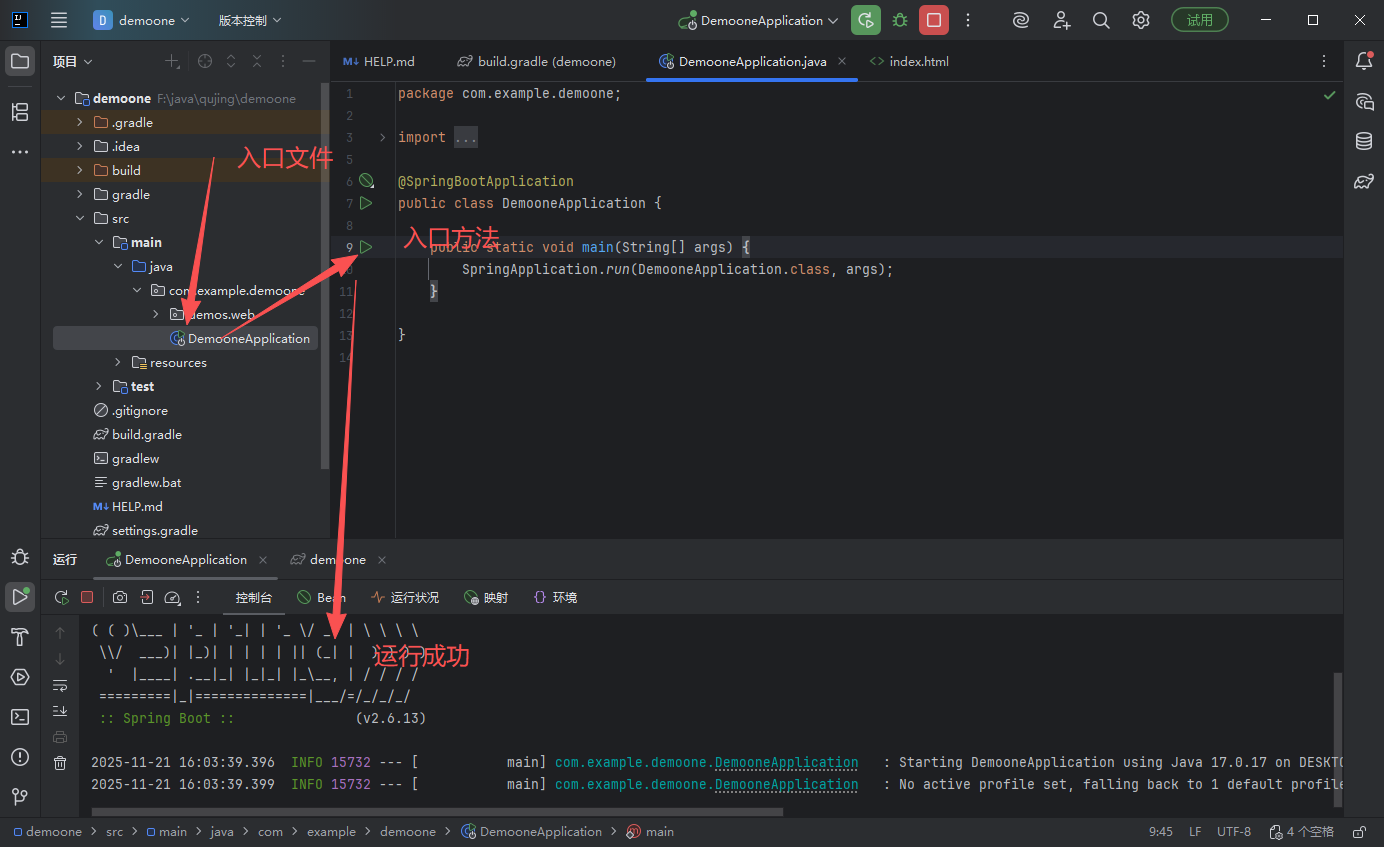Unfold the import statements on line 3
This screenshot has height=847, width=1384.
point(382,138)
